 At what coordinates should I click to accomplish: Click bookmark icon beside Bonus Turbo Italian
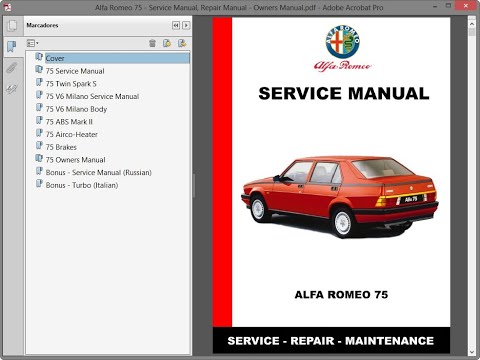point(39,183)
